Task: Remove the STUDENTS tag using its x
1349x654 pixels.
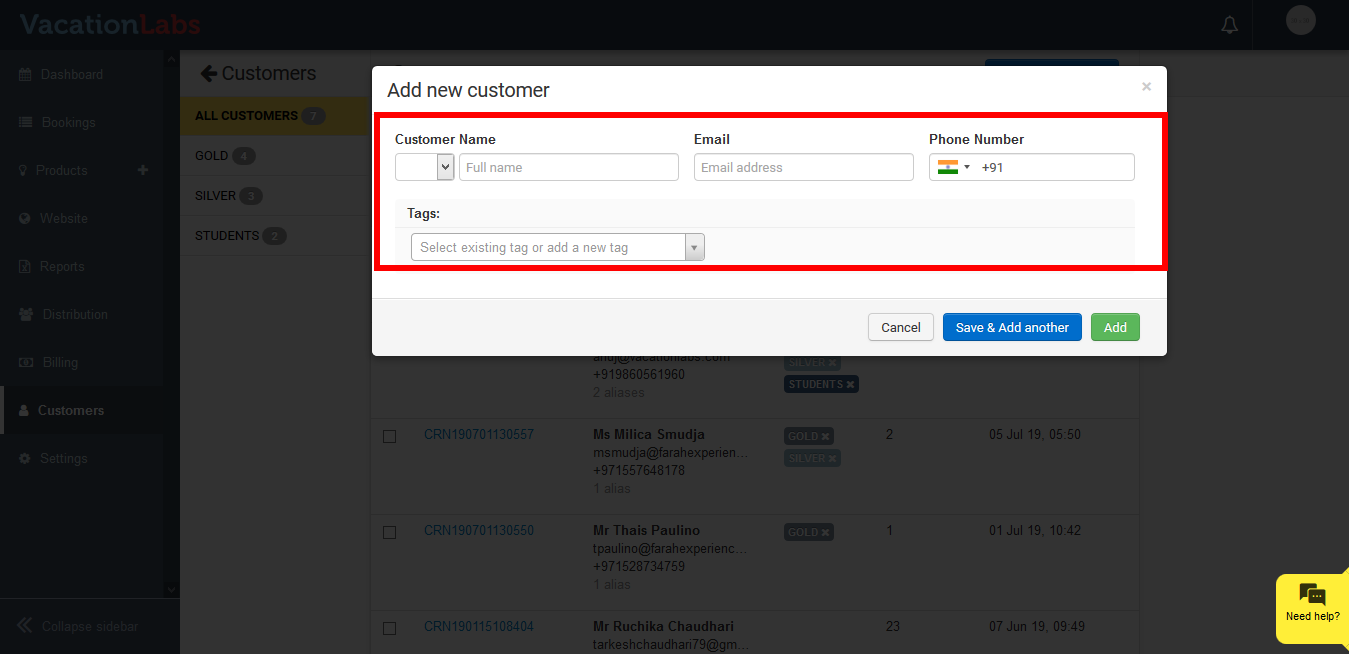Action: (851, 384)
